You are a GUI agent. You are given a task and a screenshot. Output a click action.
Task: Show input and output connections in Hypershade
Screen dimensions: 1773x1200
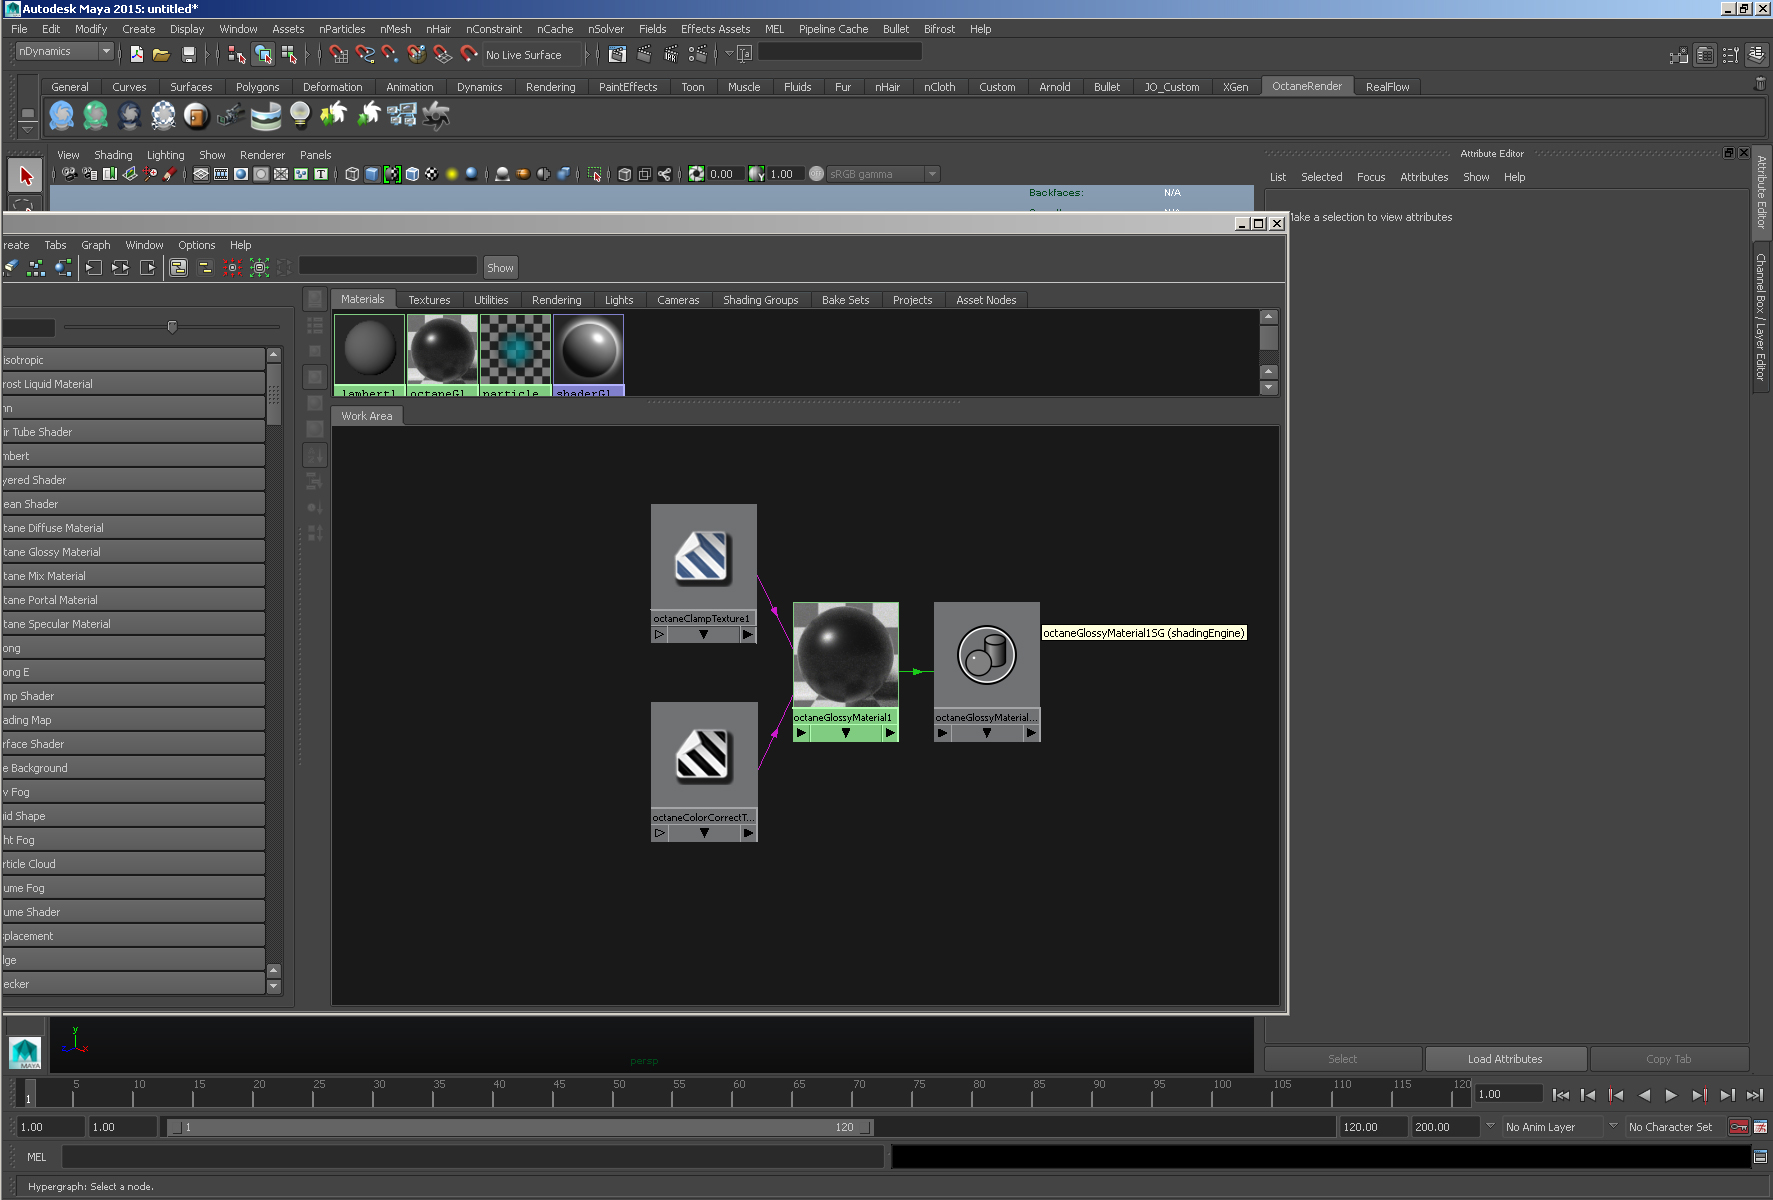point(120,267)
